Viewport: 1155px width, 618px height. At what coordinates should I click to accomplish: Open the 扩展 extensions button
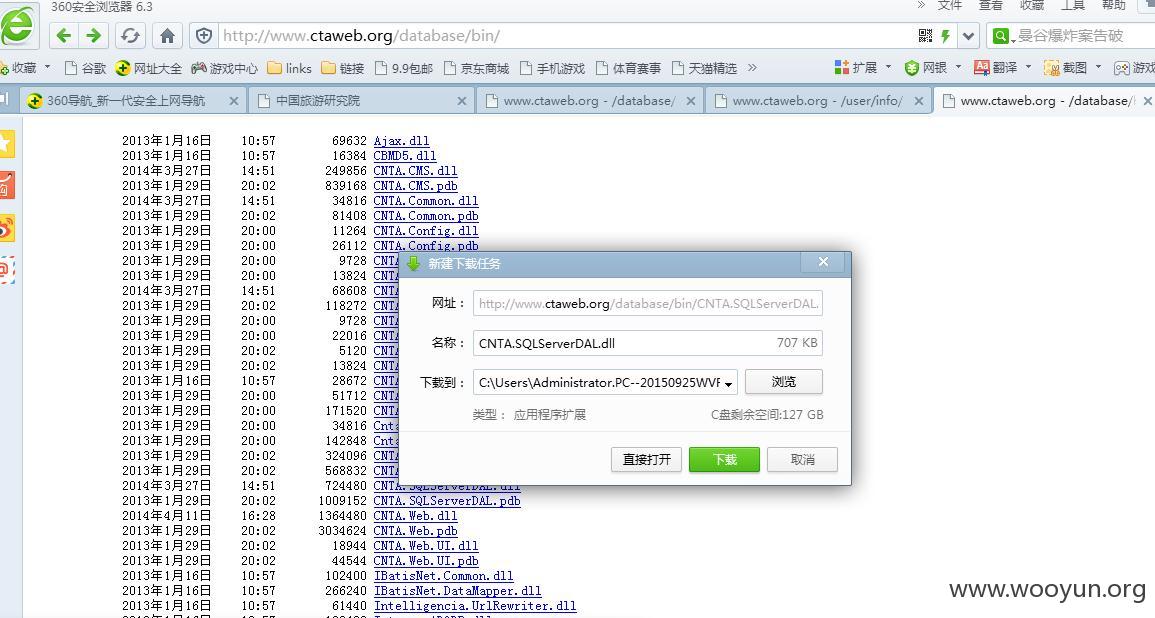pos(856,68)
